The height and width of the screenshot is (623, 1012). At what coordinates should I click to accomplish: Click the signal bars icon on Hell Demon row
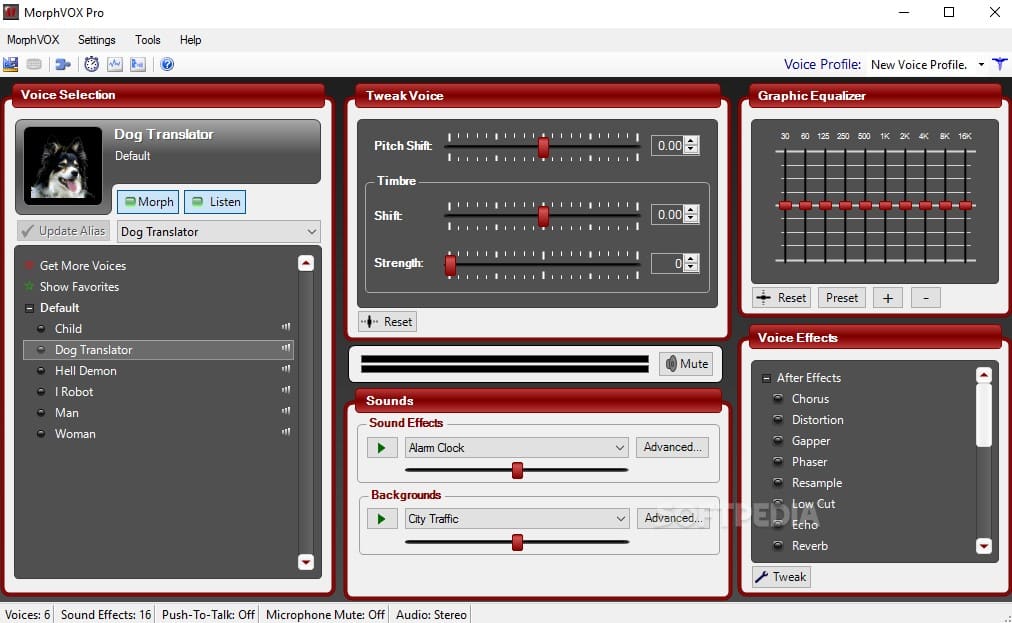click(286, 369)
